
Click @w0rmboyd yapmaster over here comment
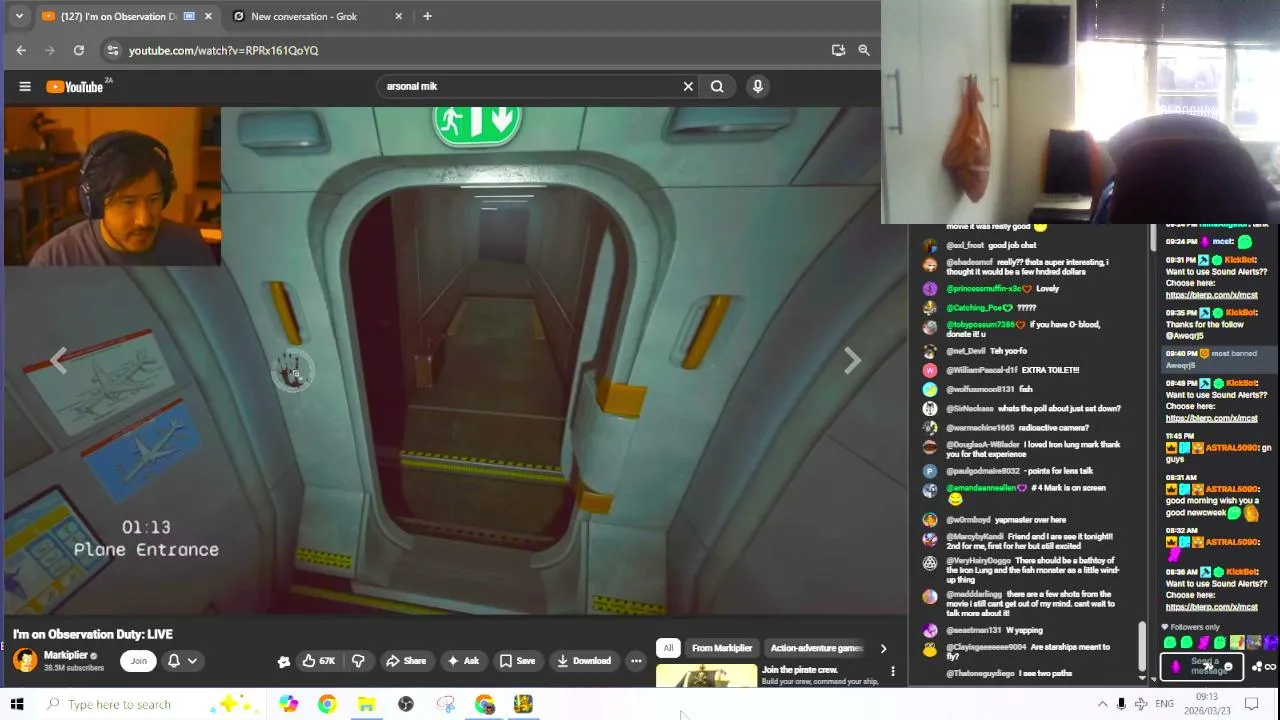1005,520
